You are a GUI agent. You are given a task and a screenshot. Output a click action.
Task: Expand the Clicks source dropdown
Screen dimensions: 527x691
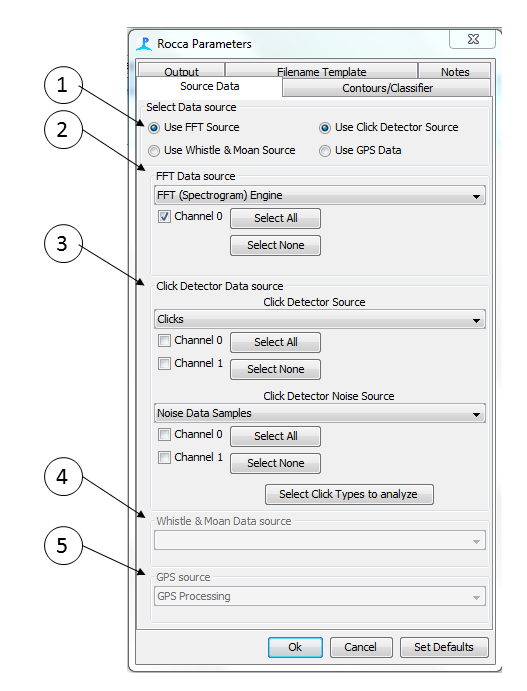point(320,319)
